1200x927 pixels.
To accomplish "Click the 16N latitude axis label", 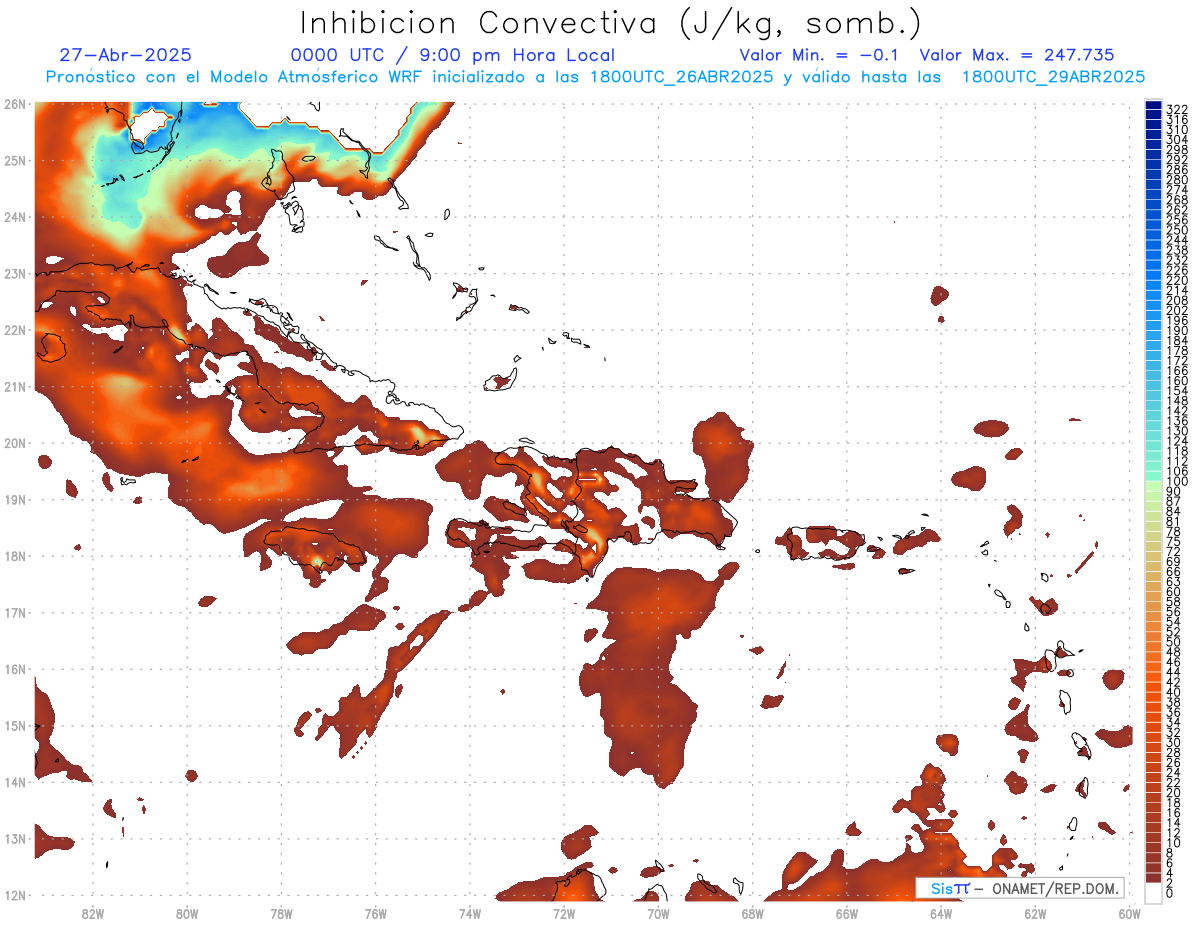I will pyautogui.click(x=14, y=668).
